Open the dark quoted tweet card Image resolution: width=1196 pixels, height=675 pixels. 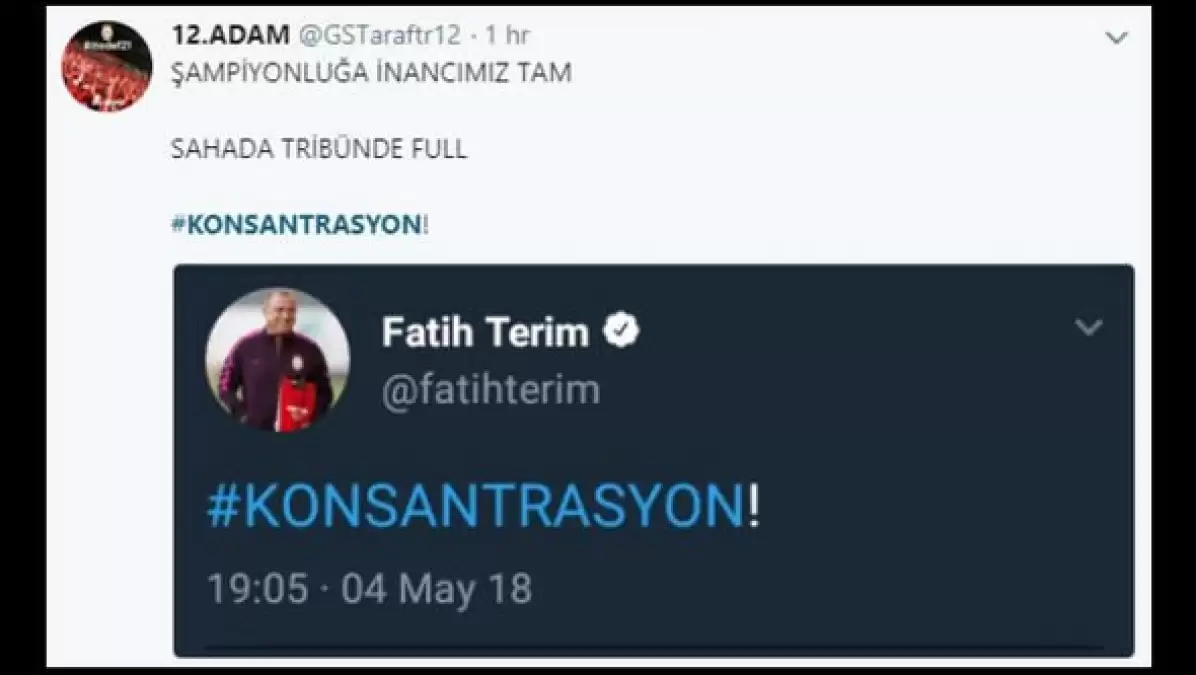(654, 461)
